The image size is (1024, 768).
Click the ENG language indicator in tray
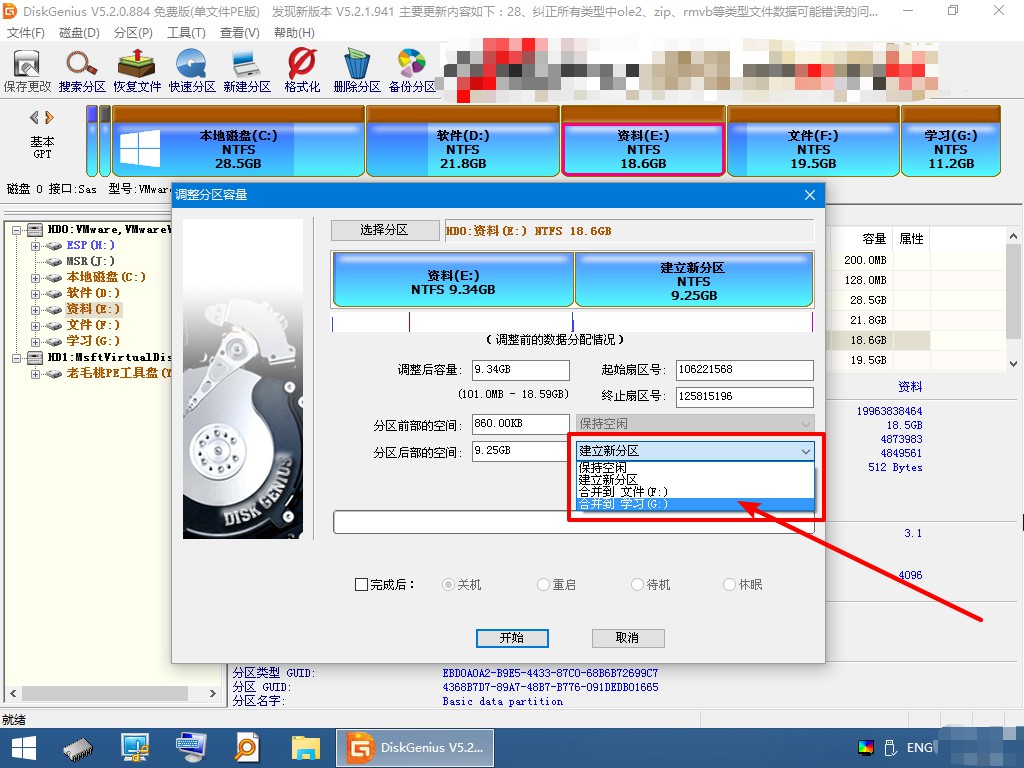tap(920, 748)
